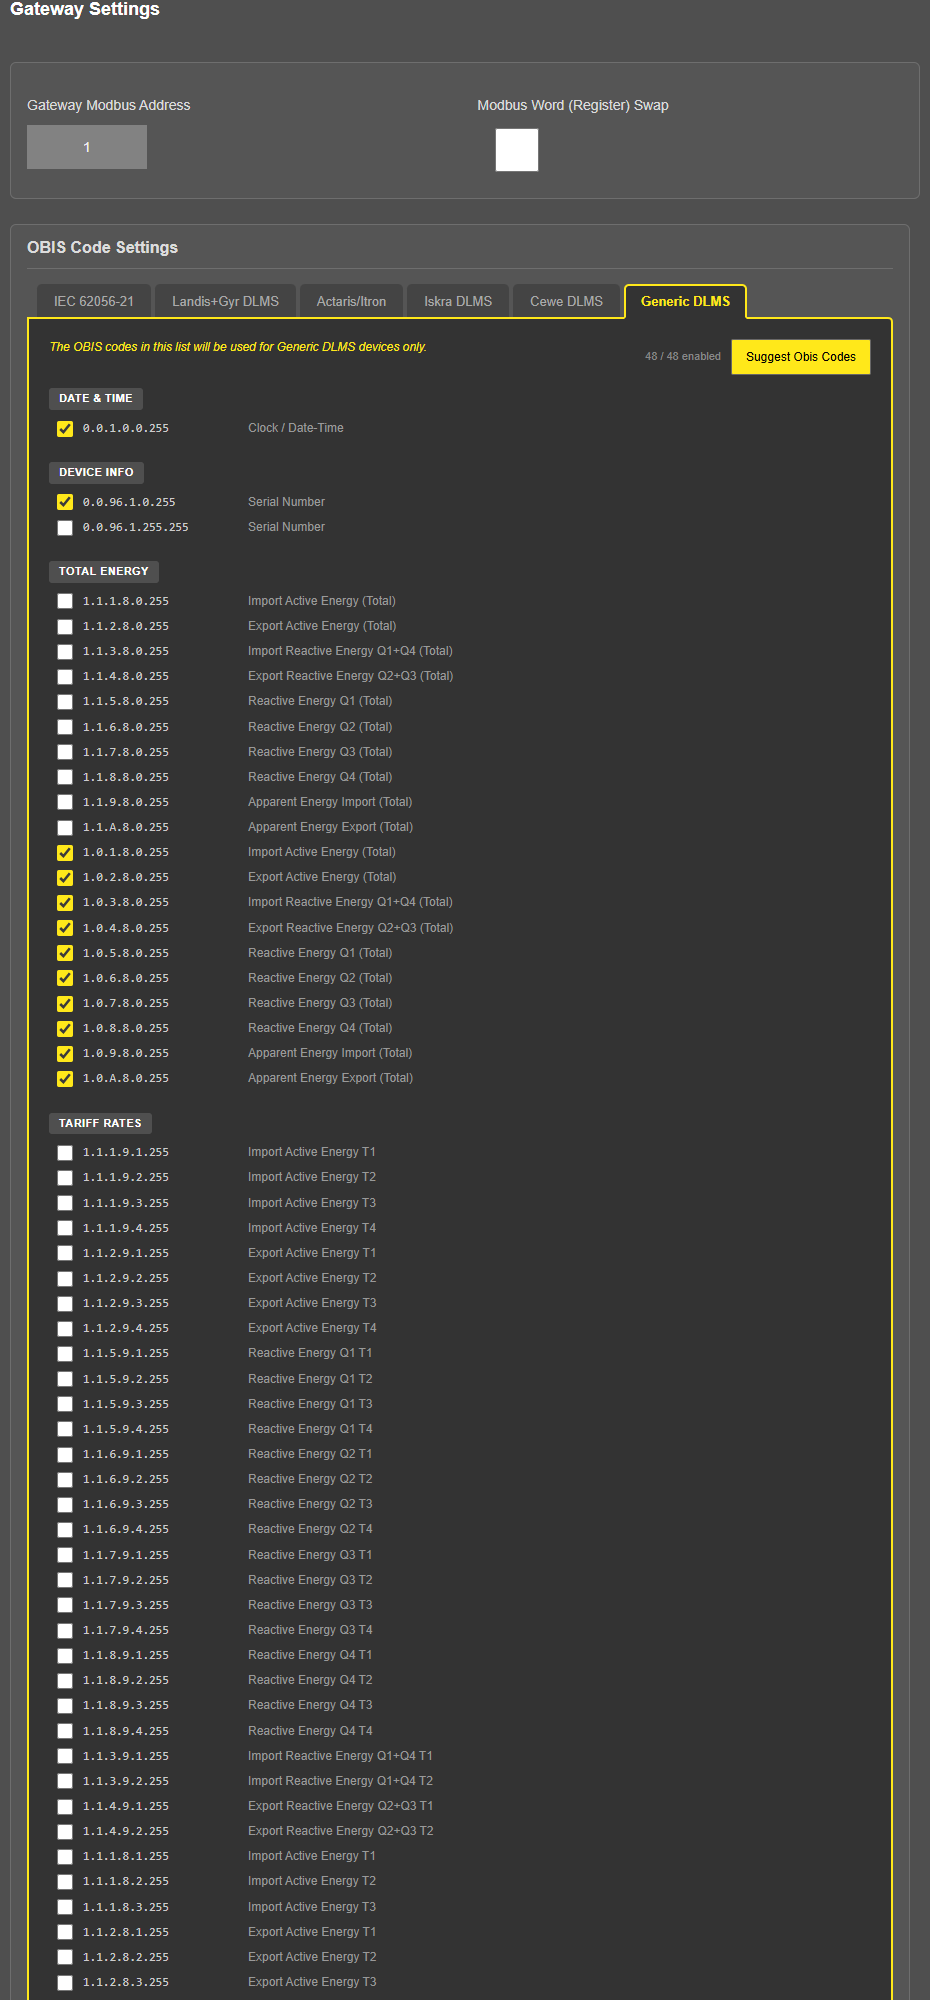Tick 1.1.2.9.2.255 Export Active Energy T2 checkbox

click(65, 1279)
